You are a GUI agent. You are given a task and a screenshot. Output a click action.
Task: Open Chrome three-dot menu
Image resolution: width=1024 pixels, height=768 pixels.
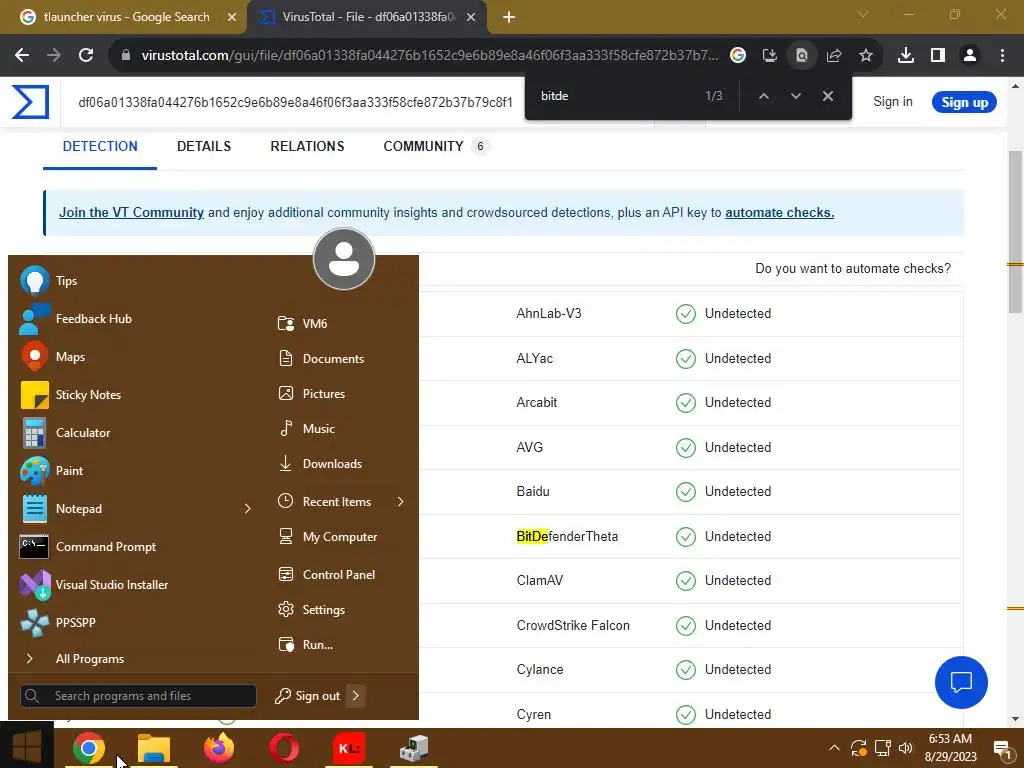point(1002,56)
